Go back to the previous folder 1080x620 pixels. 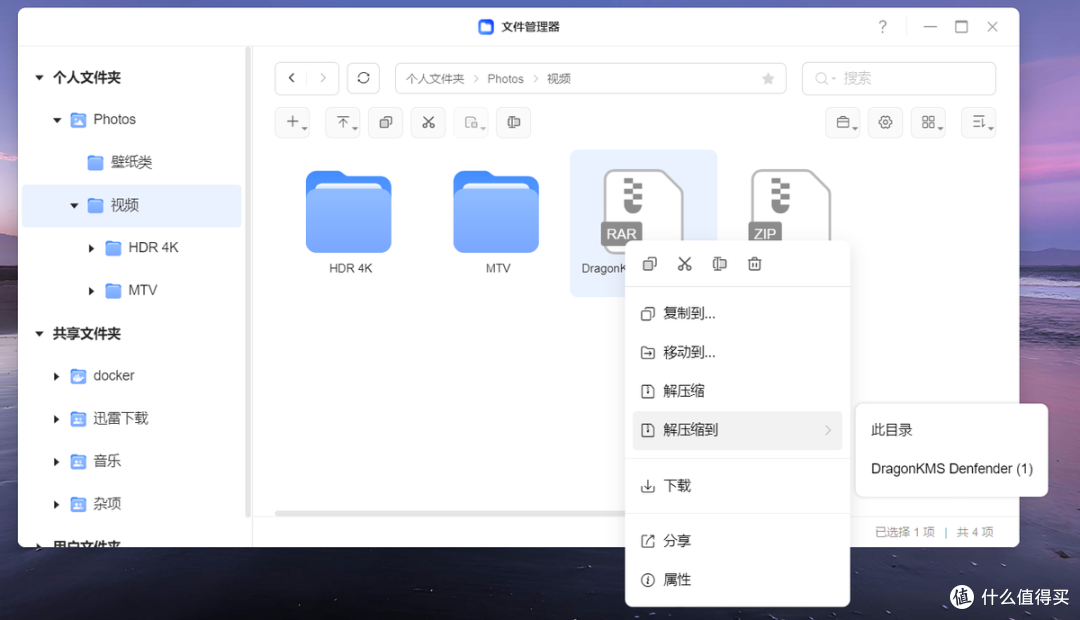(x=291, y=79)
